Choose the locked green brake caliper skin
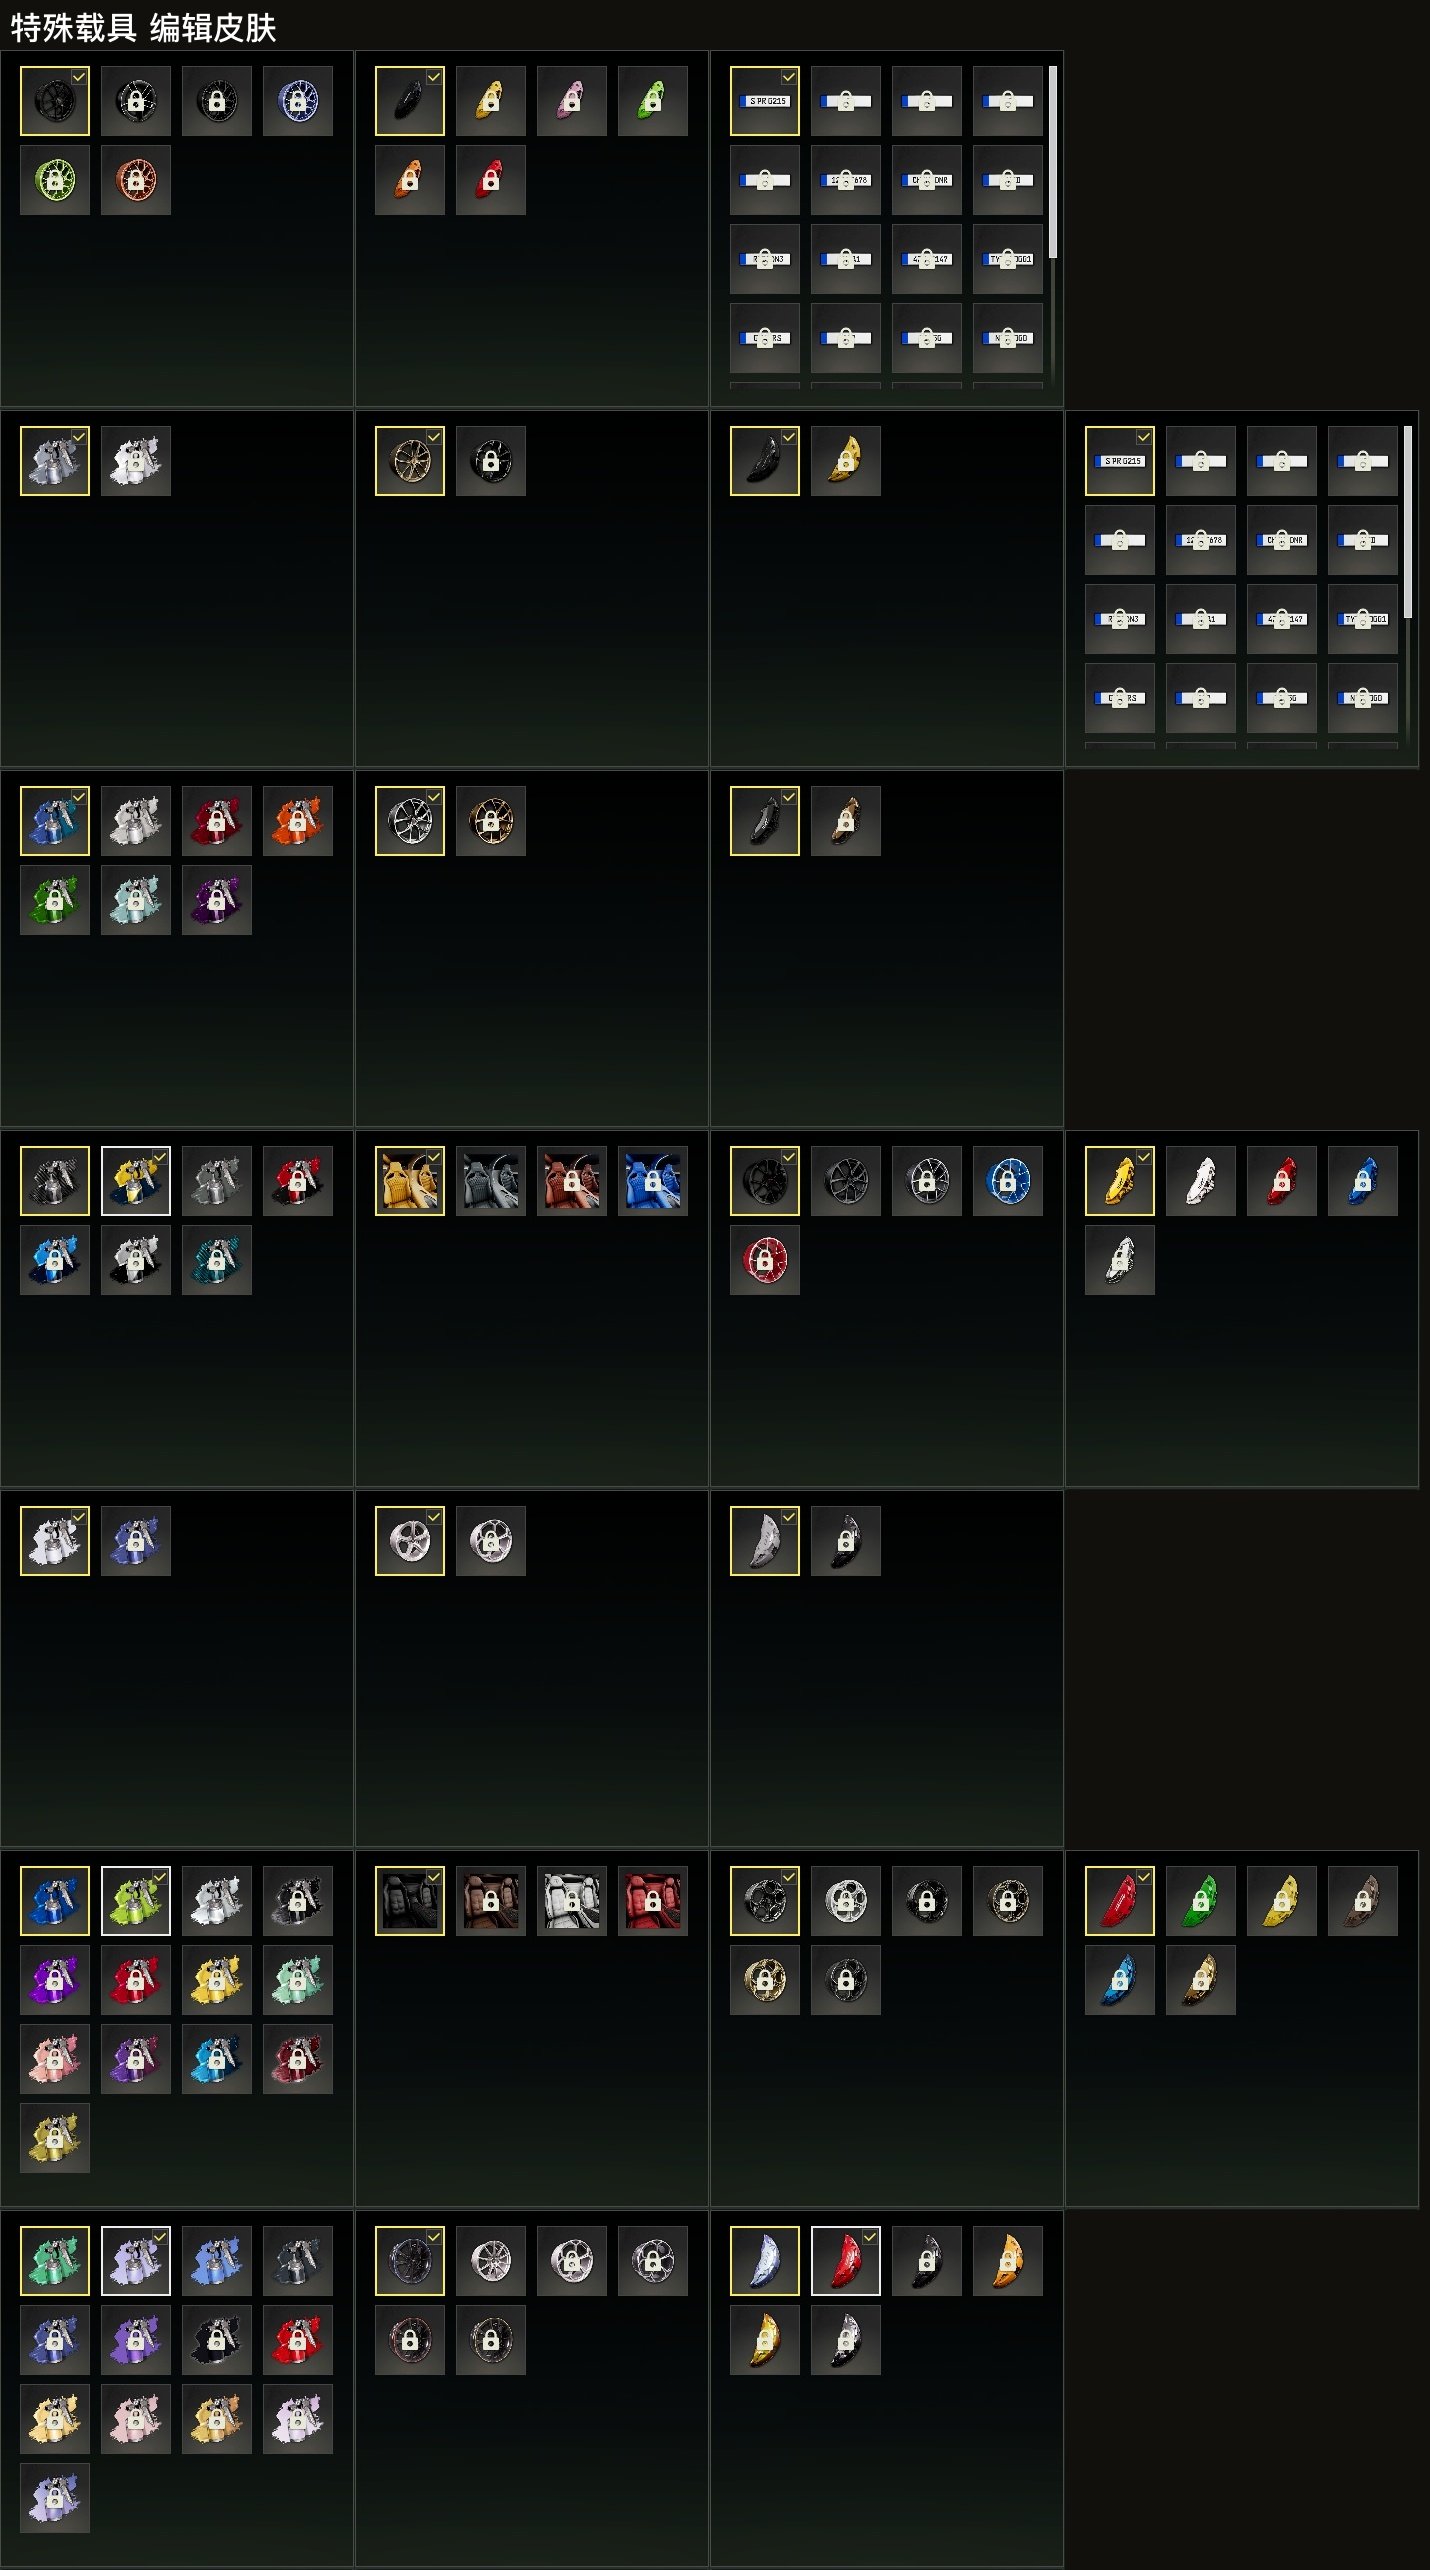The image size is (1430, 2570). [x=1201, y=1901]
